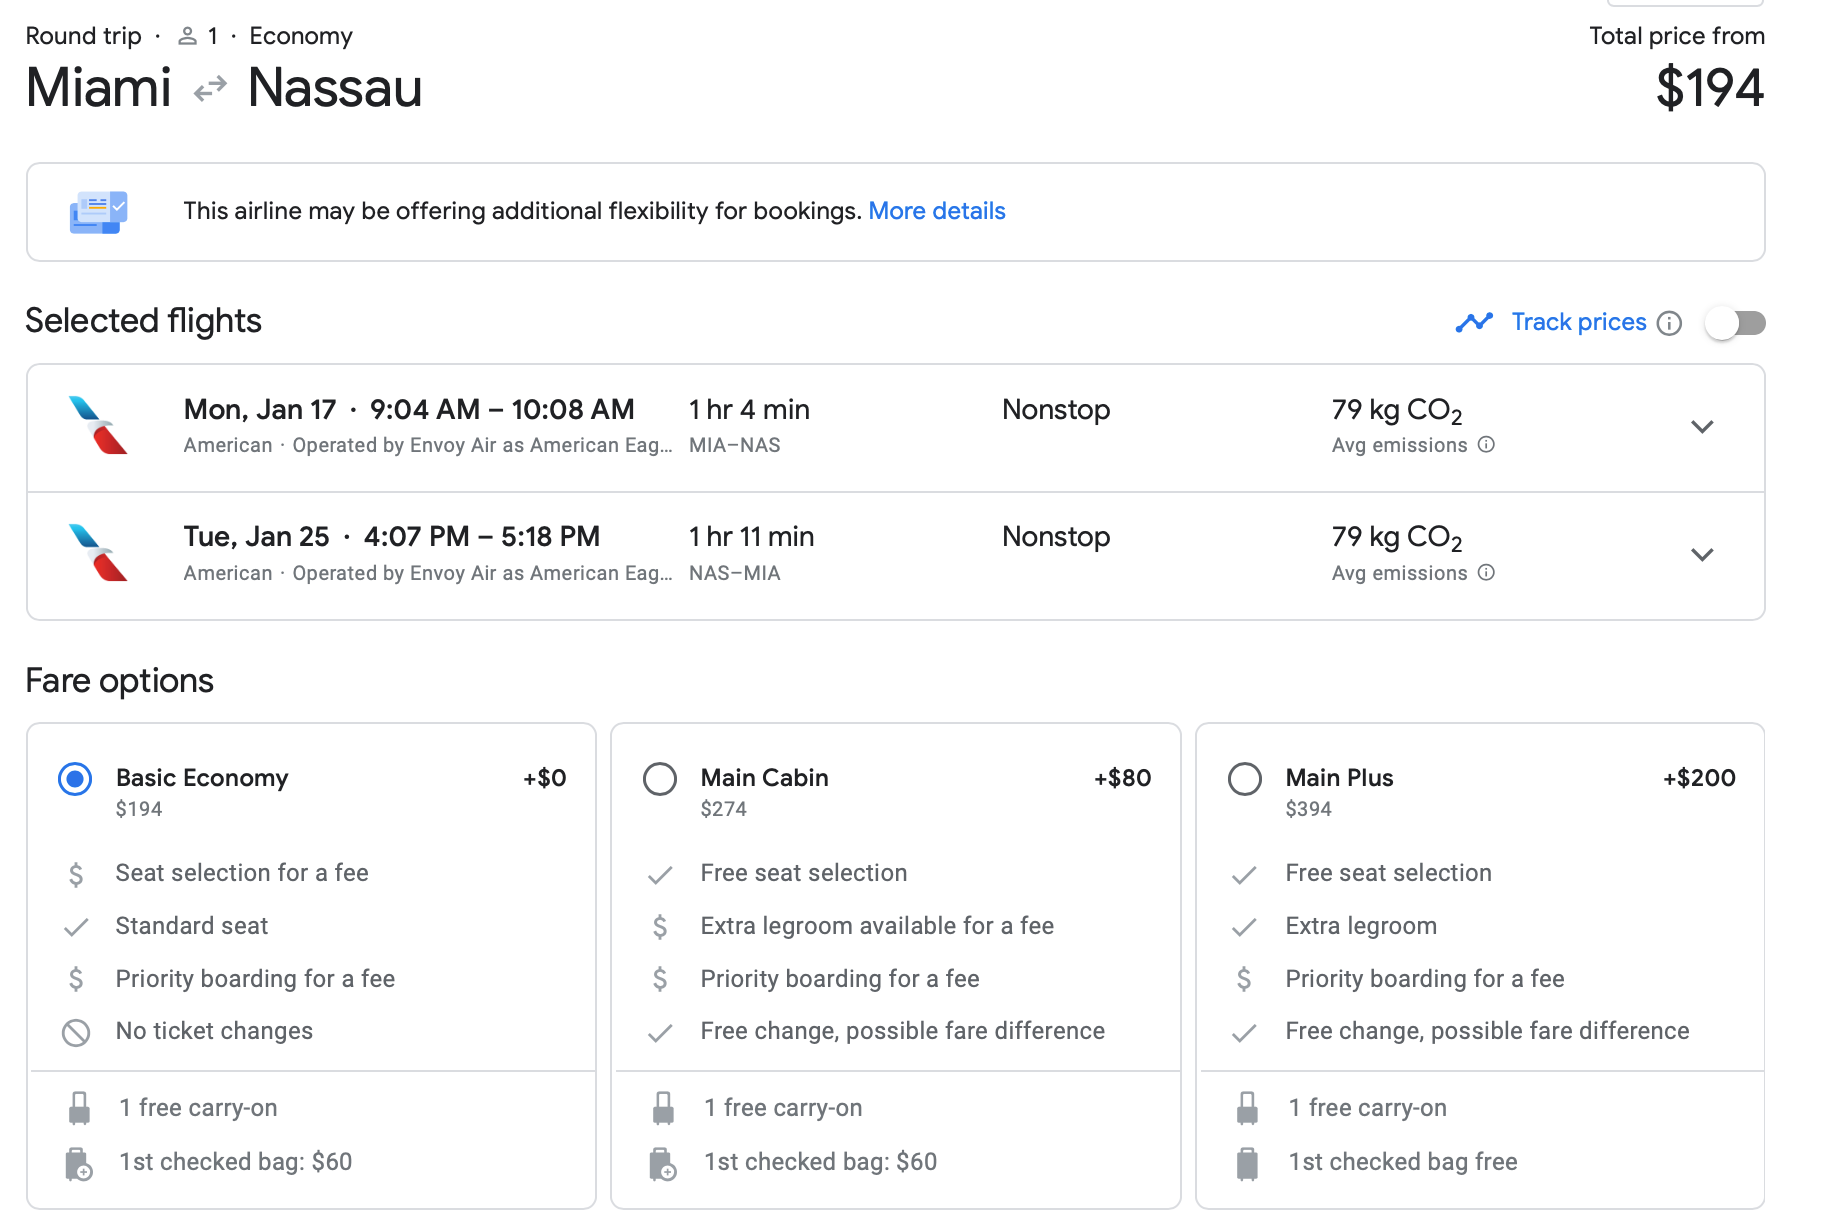1832x1230 pixels.
Task: Select the Main Cabin fare option
Action: pos(660,779)
